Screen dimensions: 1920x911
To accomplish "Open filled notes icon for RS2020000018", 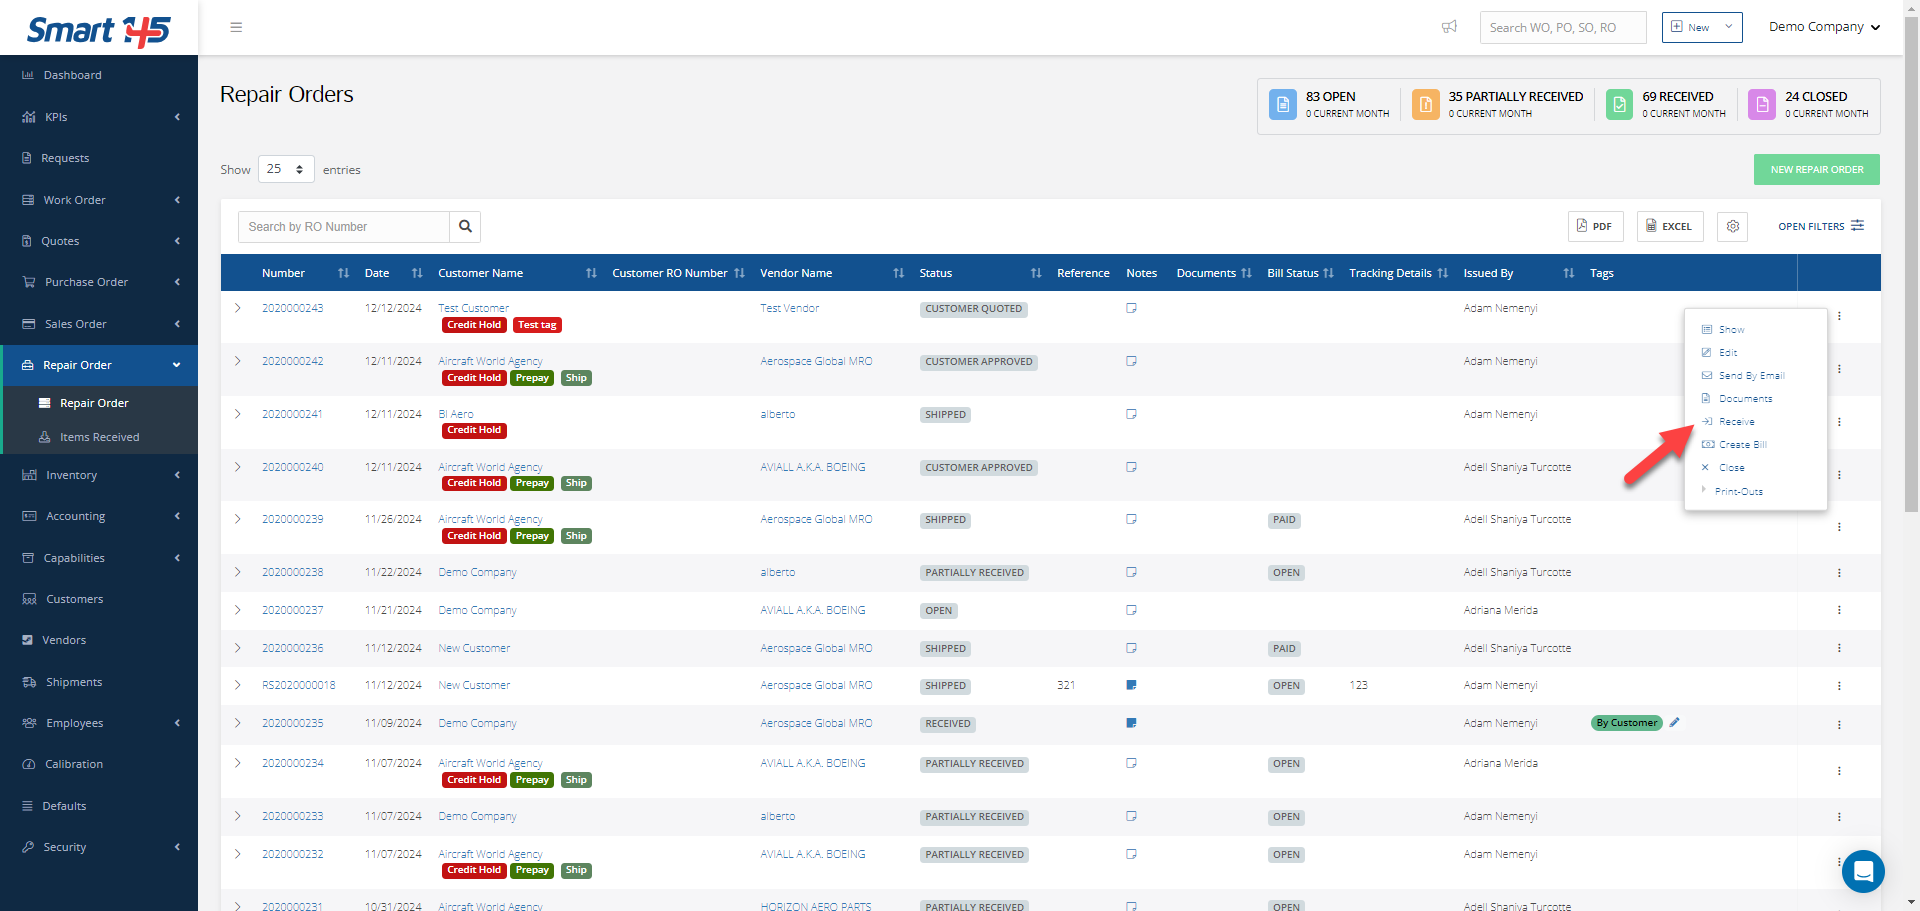I will tap(1131, 685).
